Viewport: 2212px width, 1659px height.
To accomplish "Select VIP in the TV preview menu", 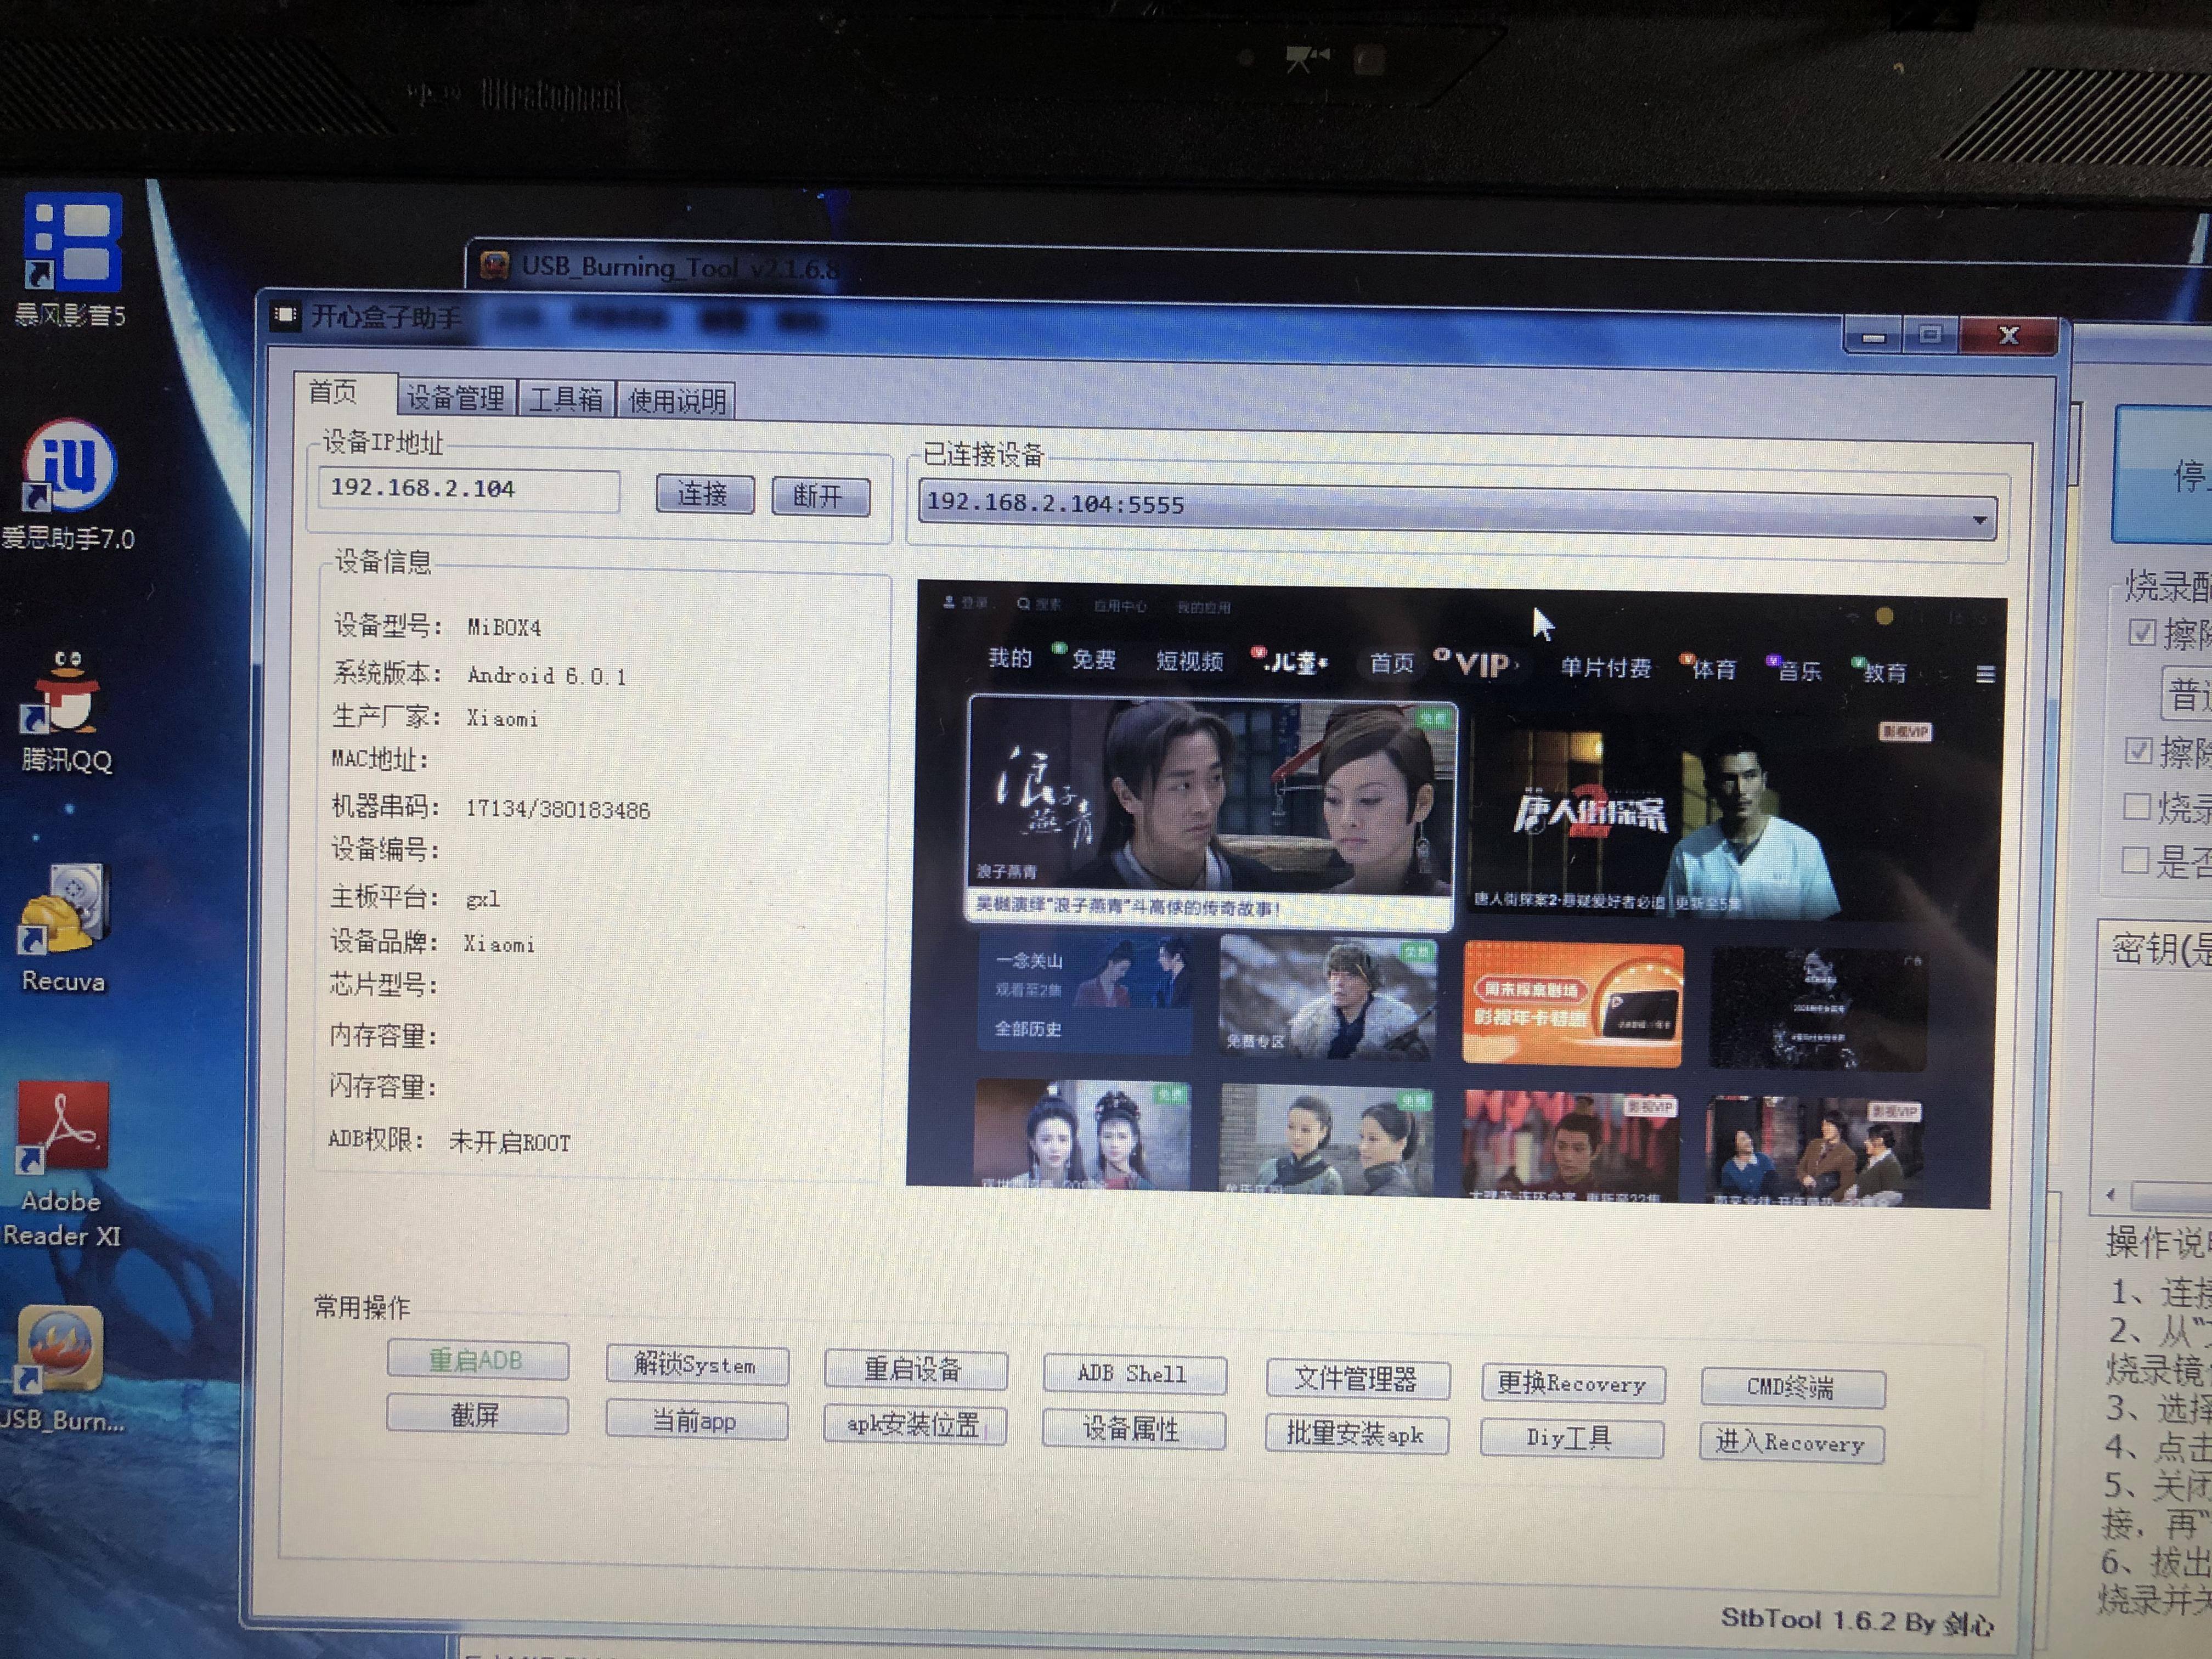I will click(x=1482, y=665).
